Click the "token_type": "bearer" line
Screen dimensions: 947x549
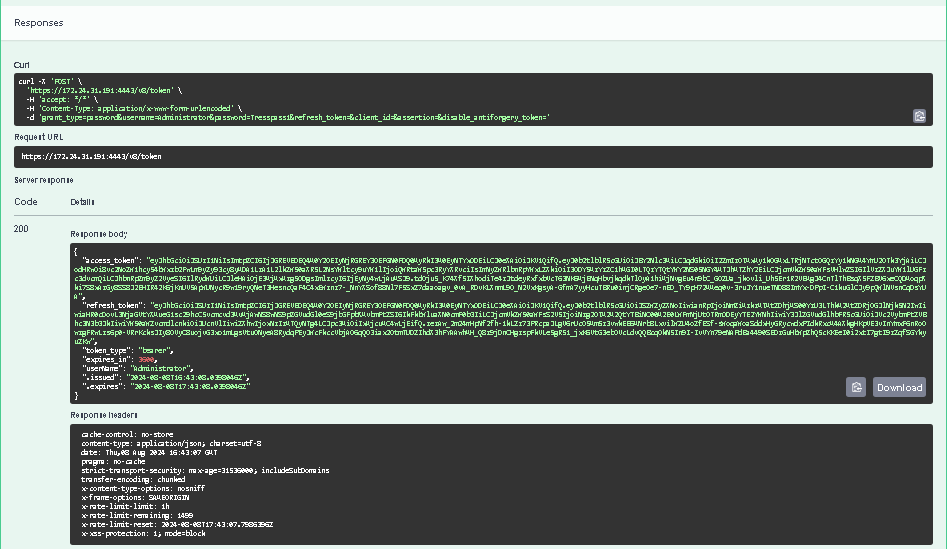[128, 350]
